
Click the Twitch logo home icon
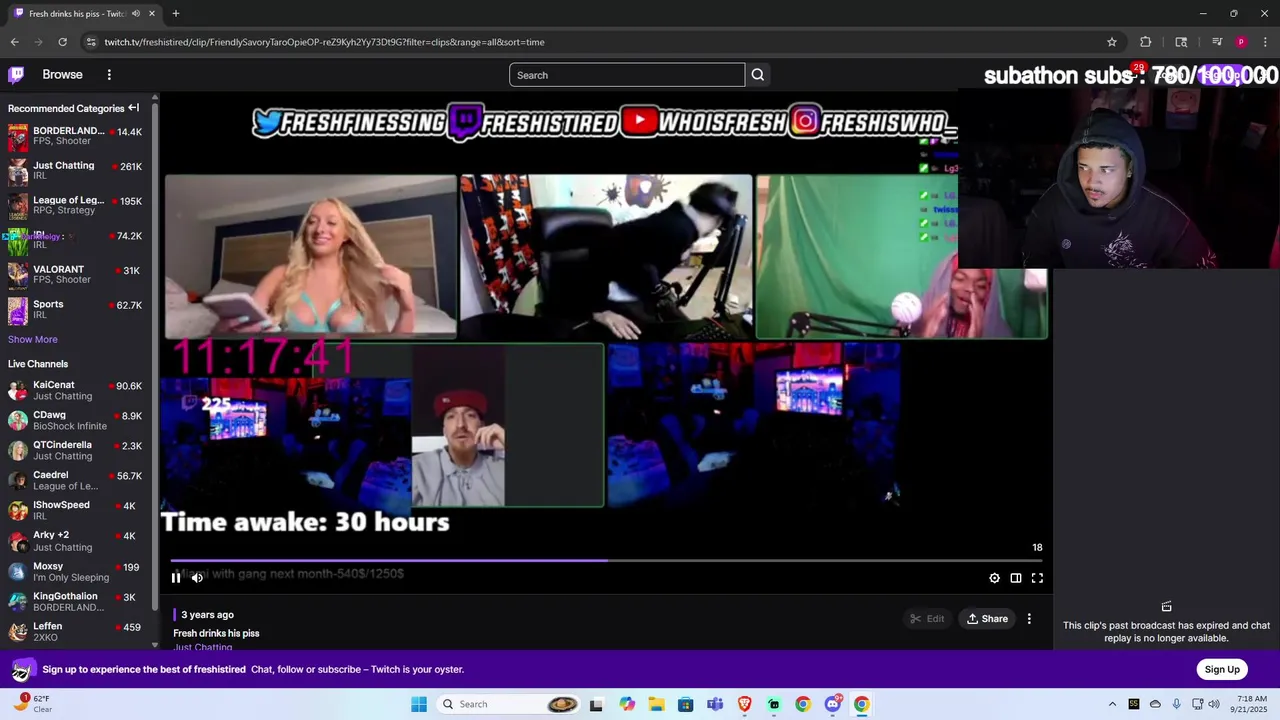tap(16, 75)
